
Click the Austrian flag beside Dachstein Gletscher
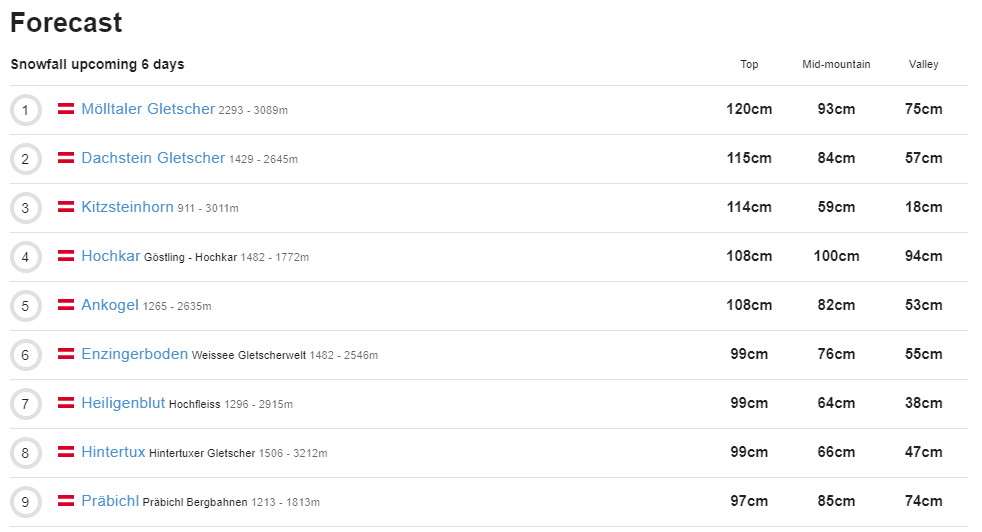[66, 158]
